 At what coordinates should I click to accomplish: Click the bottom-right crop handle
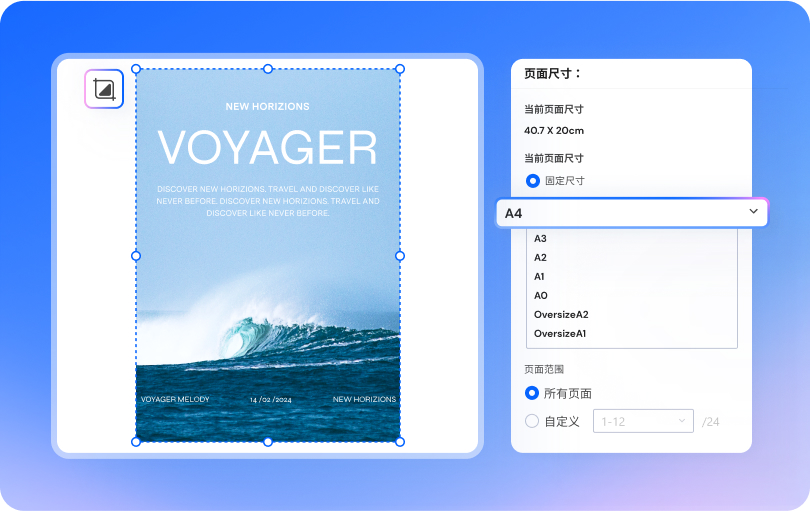pyautogui.click(x=400, y=441)
